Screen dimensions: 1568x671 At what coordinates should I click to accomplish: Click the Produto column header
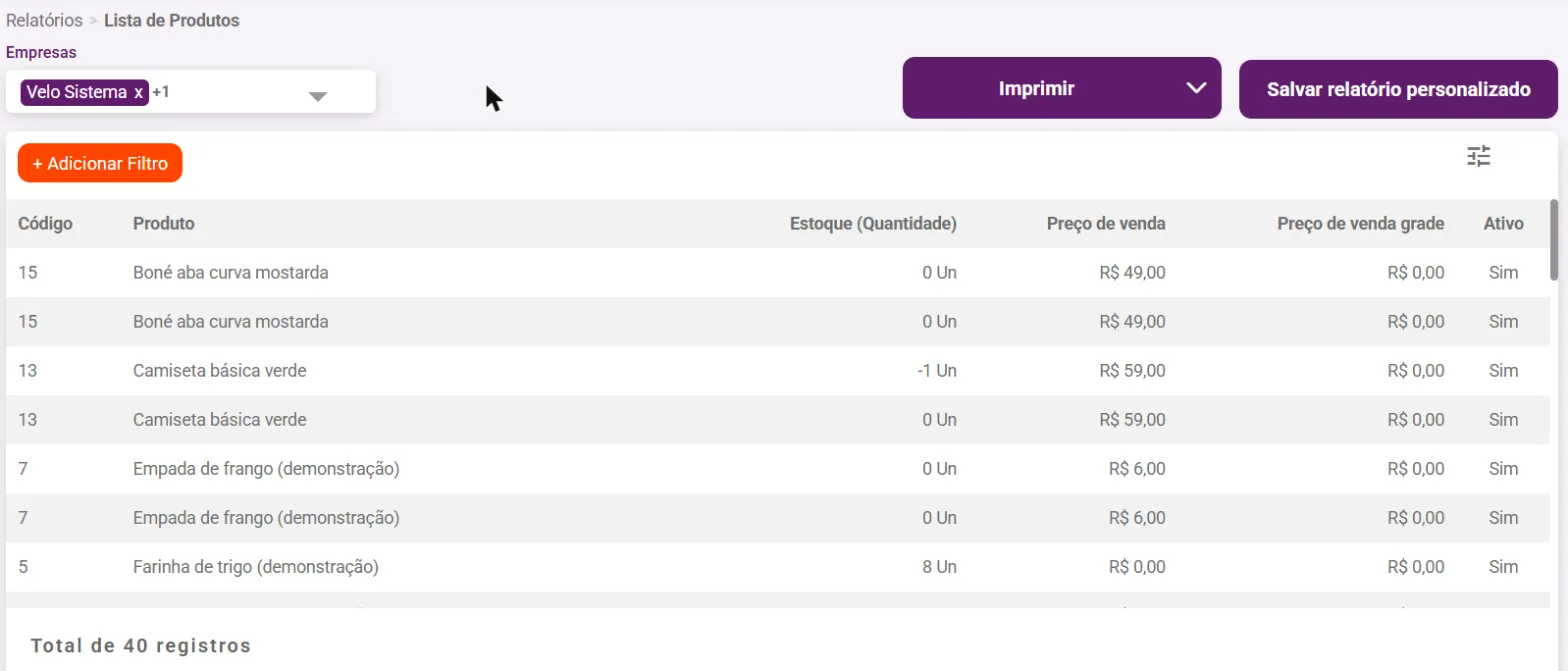point(164,224)
